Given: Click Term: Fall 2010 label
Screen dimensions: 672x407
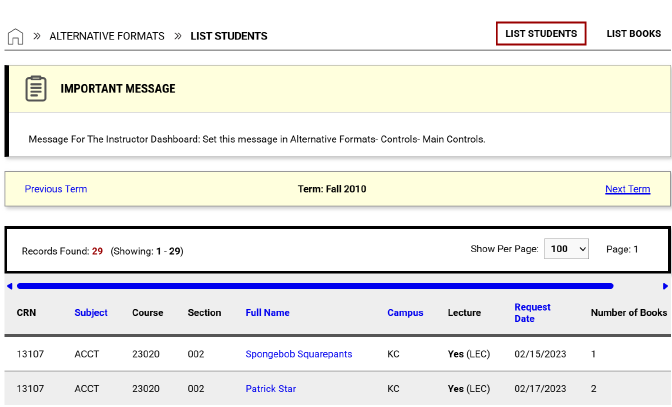Looking at the screenshot, I should 332,189.
